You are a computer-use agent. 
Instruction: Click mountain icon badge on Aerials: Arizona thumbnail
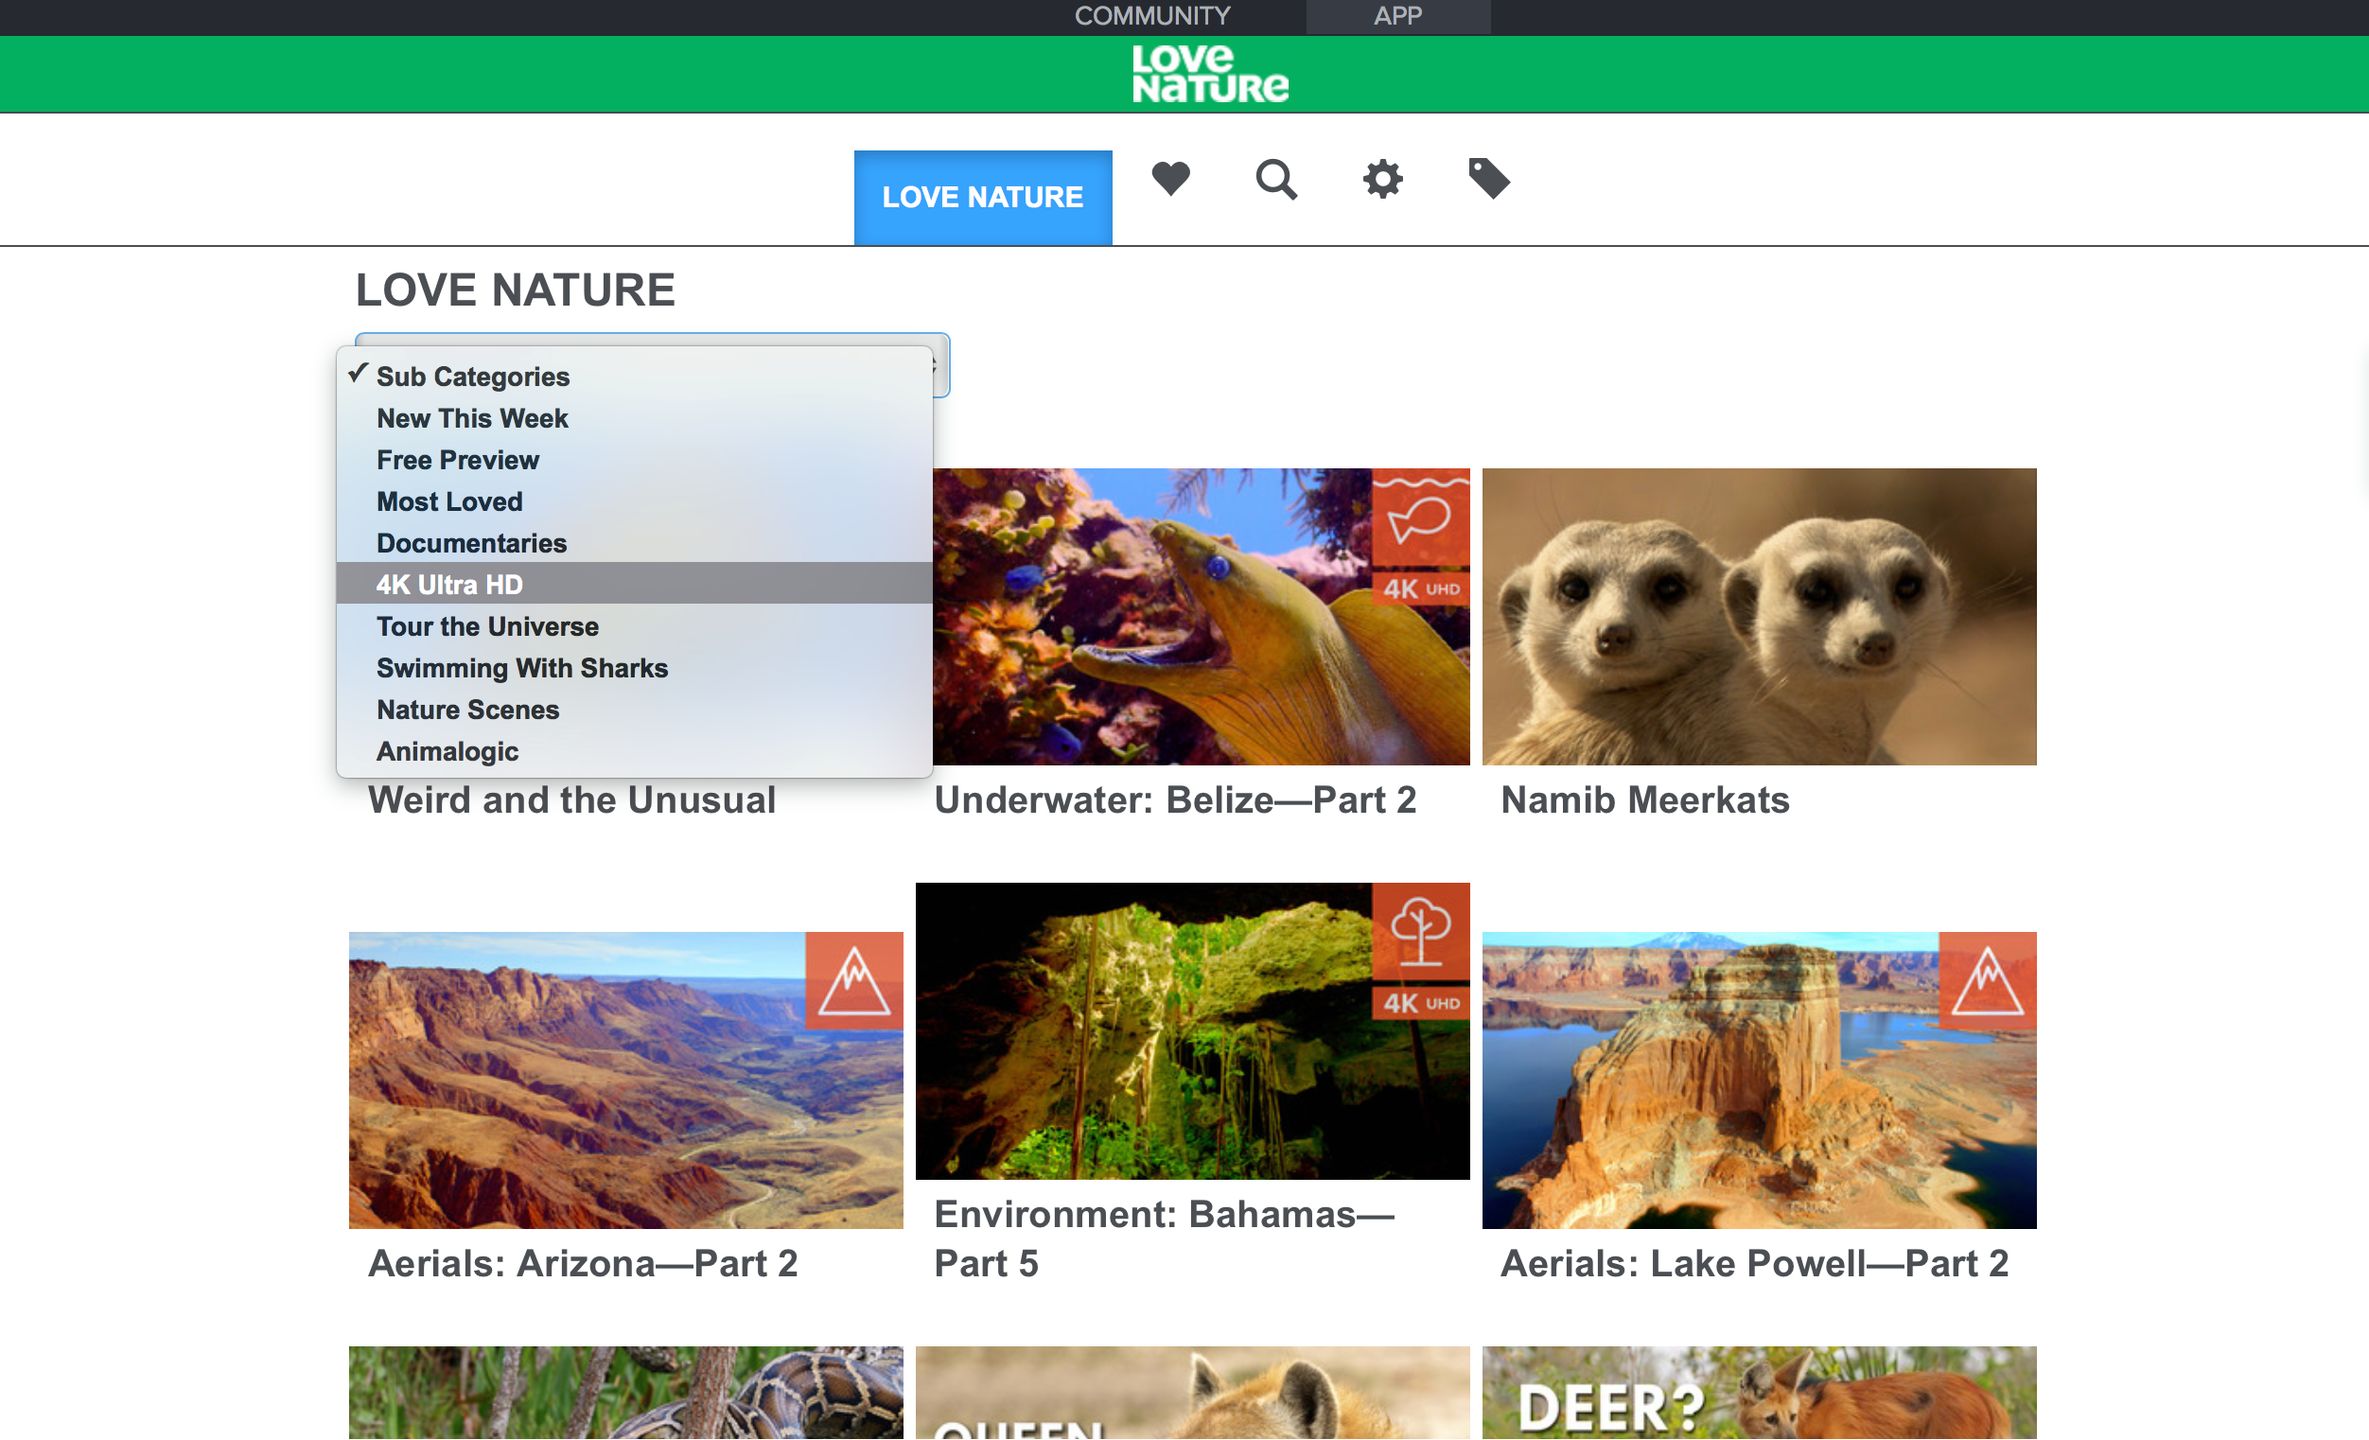854,981
